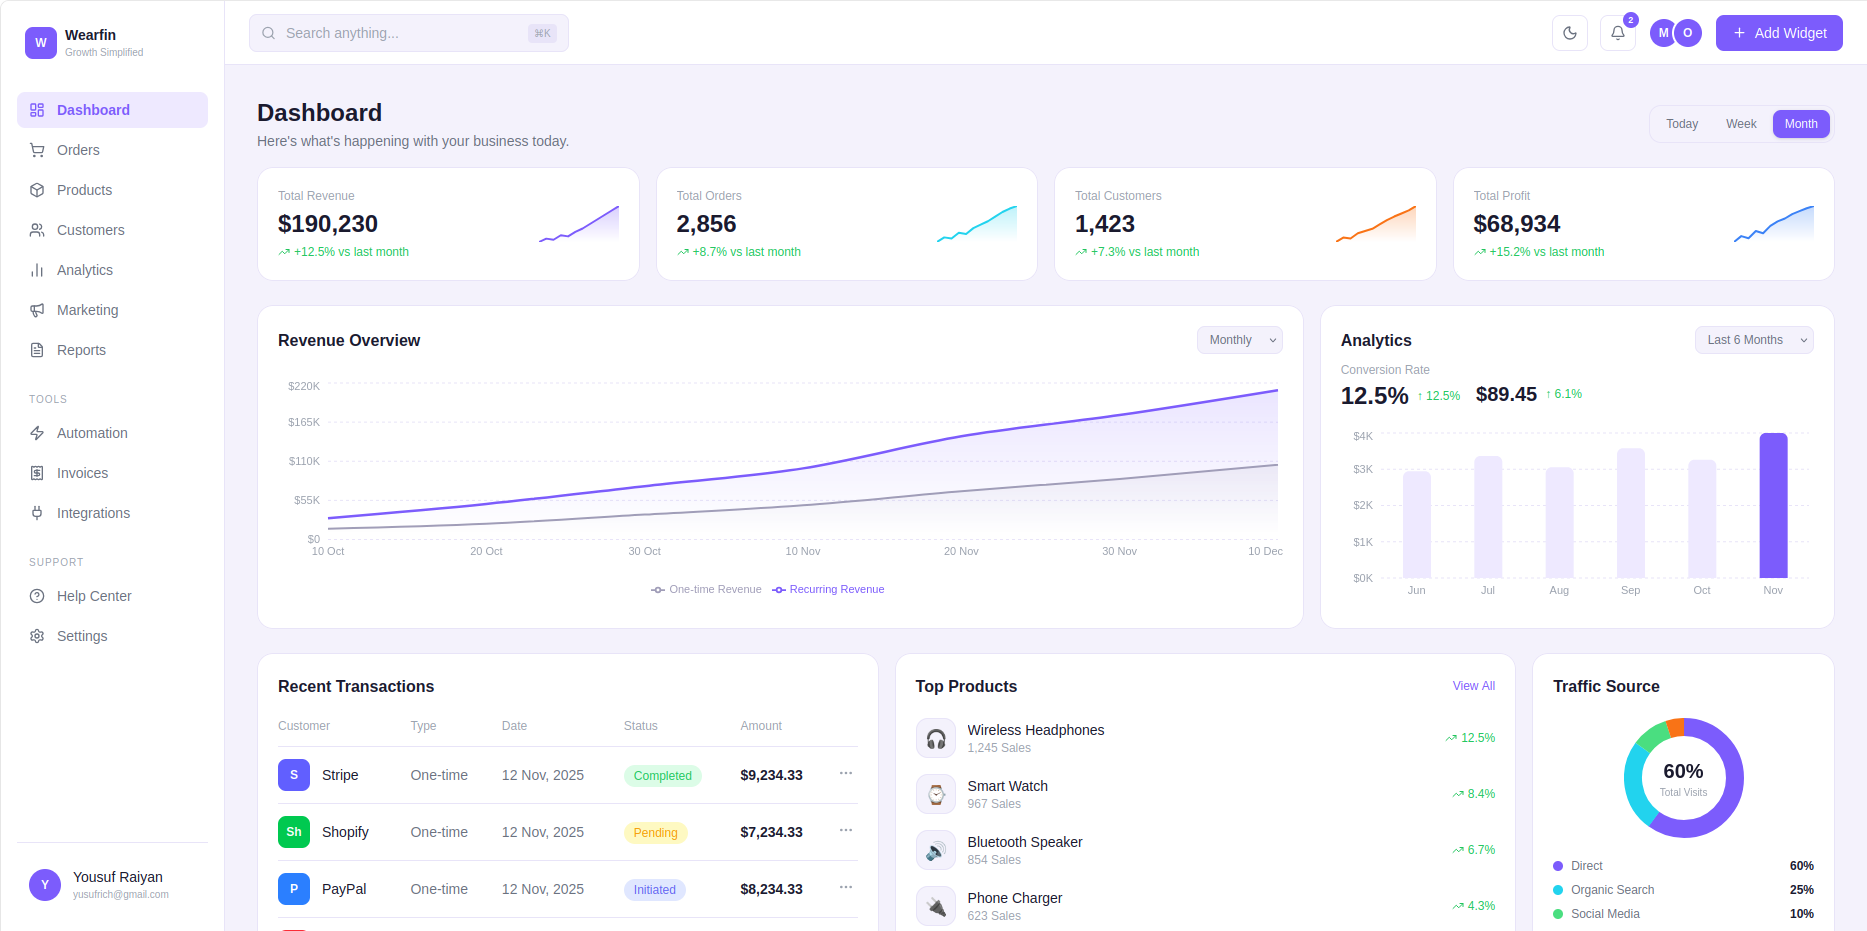Image resolution: width=1867 pixels, height=931 pixels.
Task: Click the Sep bar in Analytics chart
Action: click(1631, 513)
